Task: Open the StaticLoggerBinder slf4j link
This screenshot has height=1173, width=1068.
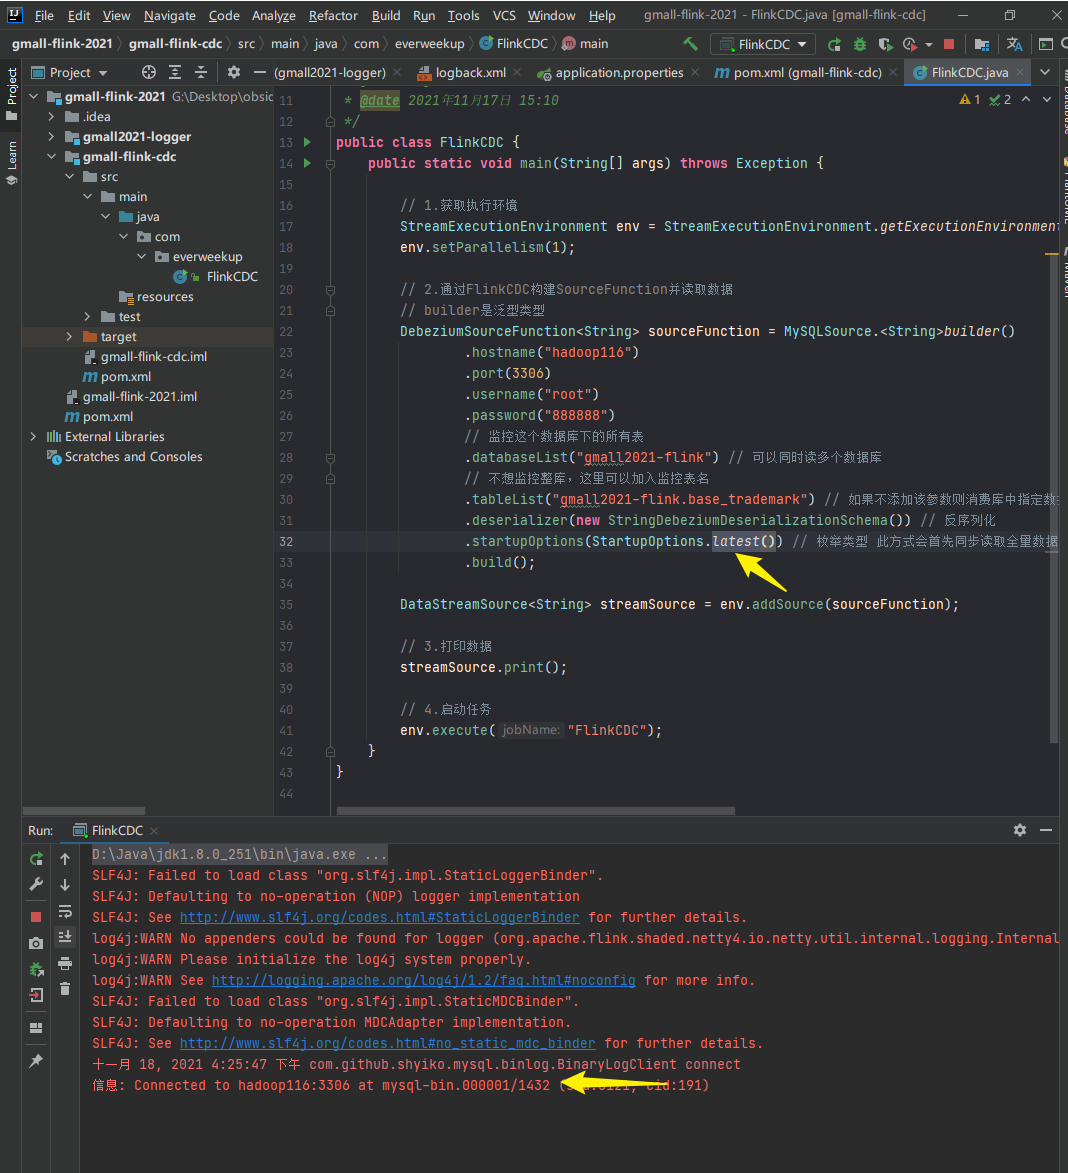Action: 379,917
